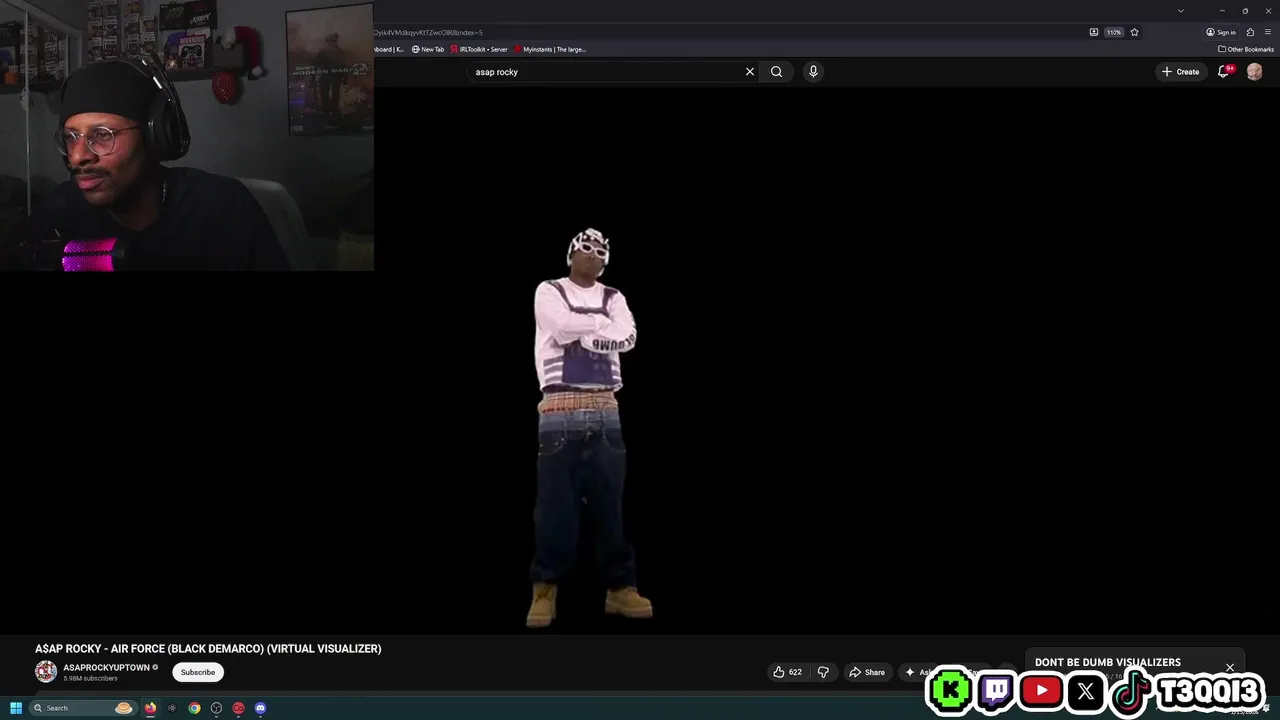The image size is (1280, 720).
Task: Open Discord from the taskbar
Action: click(260, 708)
